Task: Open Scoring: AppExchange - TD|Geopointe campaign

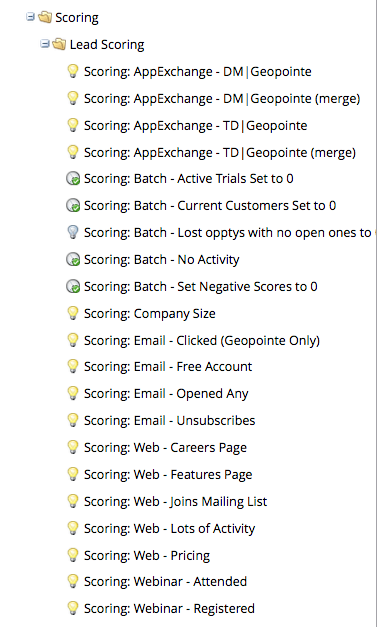Action: [195, 126]
